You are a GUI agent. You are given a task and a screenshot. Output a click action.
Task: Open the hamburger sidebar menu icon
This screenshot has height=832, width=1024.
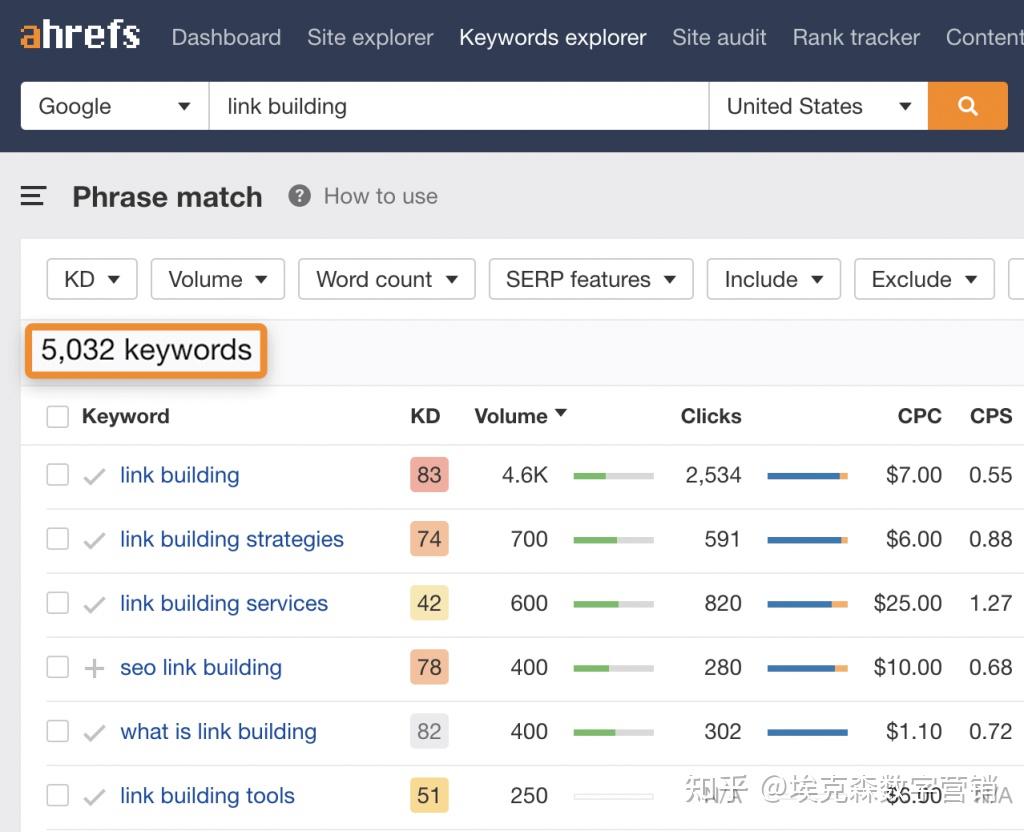[33, 196]
